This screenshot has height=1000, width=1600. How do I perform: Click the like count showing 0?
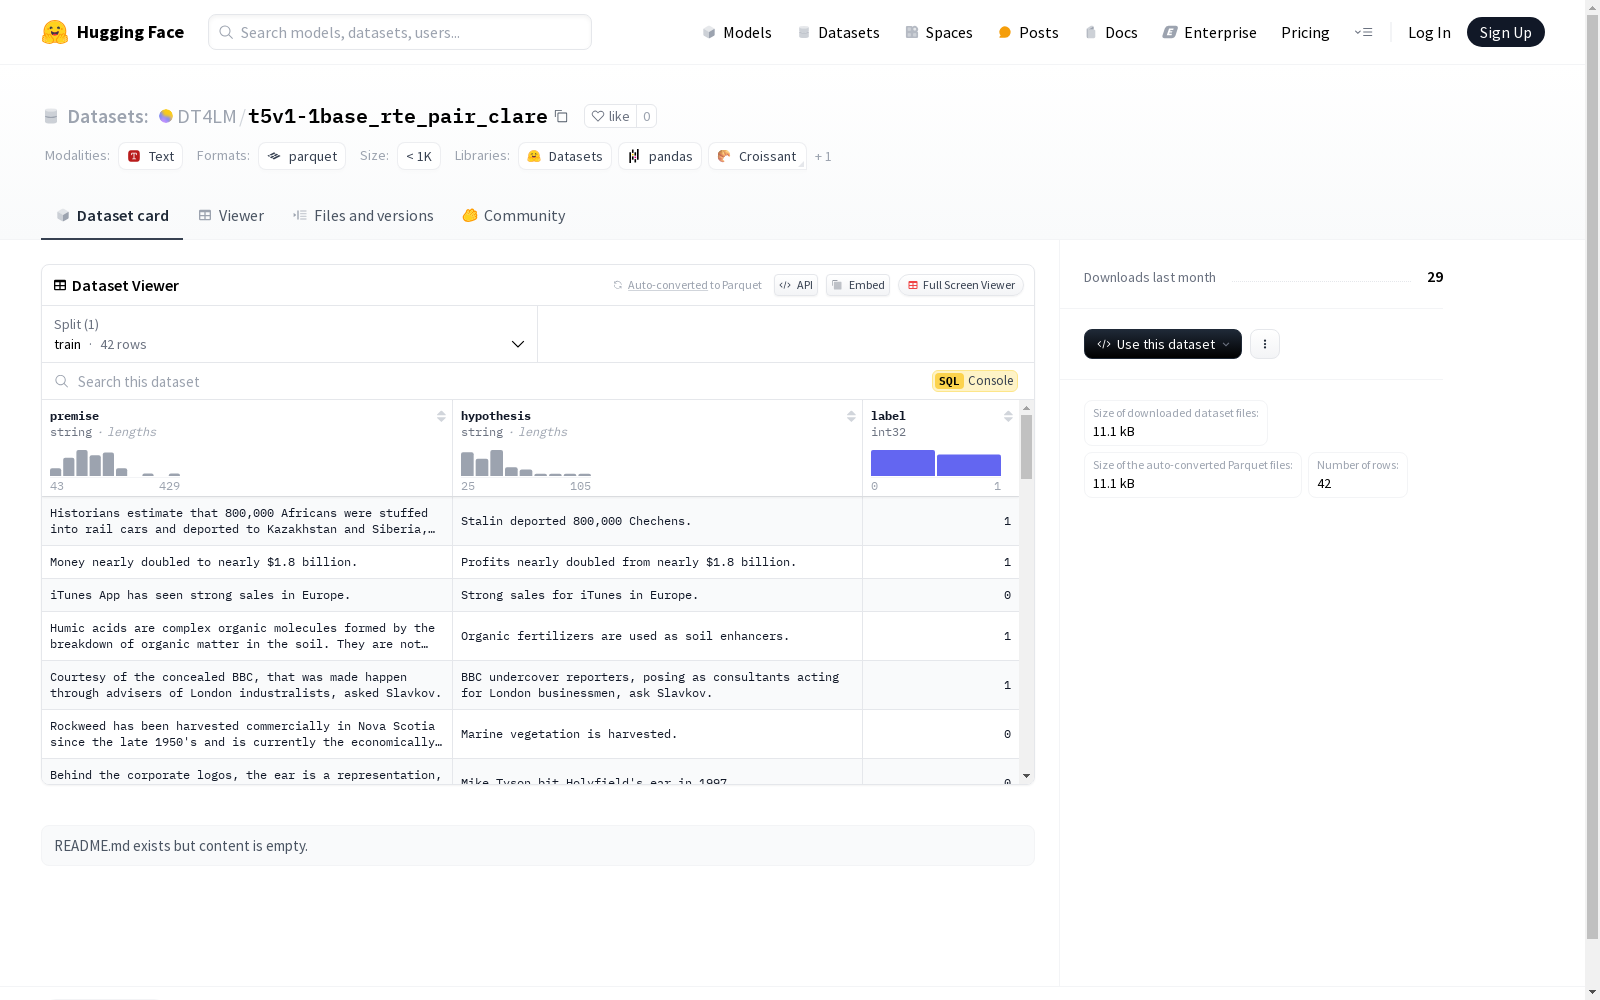(x=647, y=116)
